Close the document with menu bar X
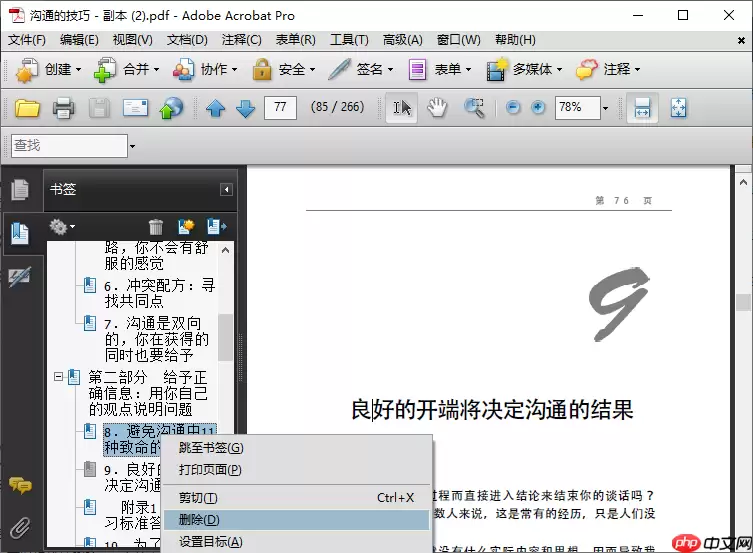This screenshot has height=553, width=753. tap(741, 41)
